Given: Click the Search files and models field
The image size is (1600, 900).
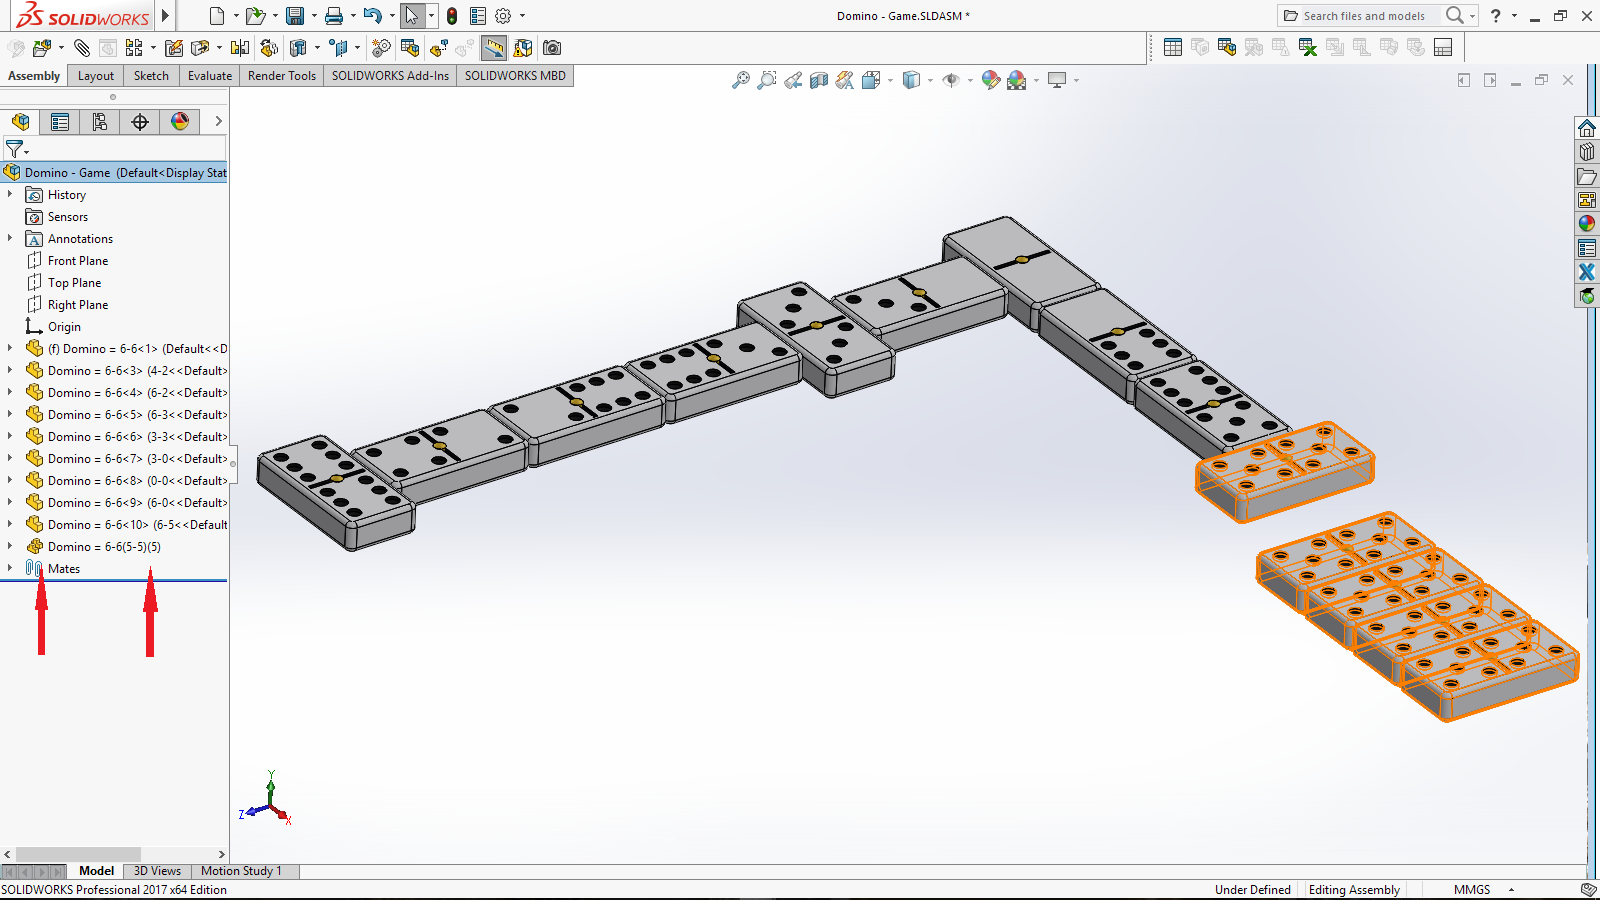Looking at the screenshot, I should click(x=1363, y=16).
